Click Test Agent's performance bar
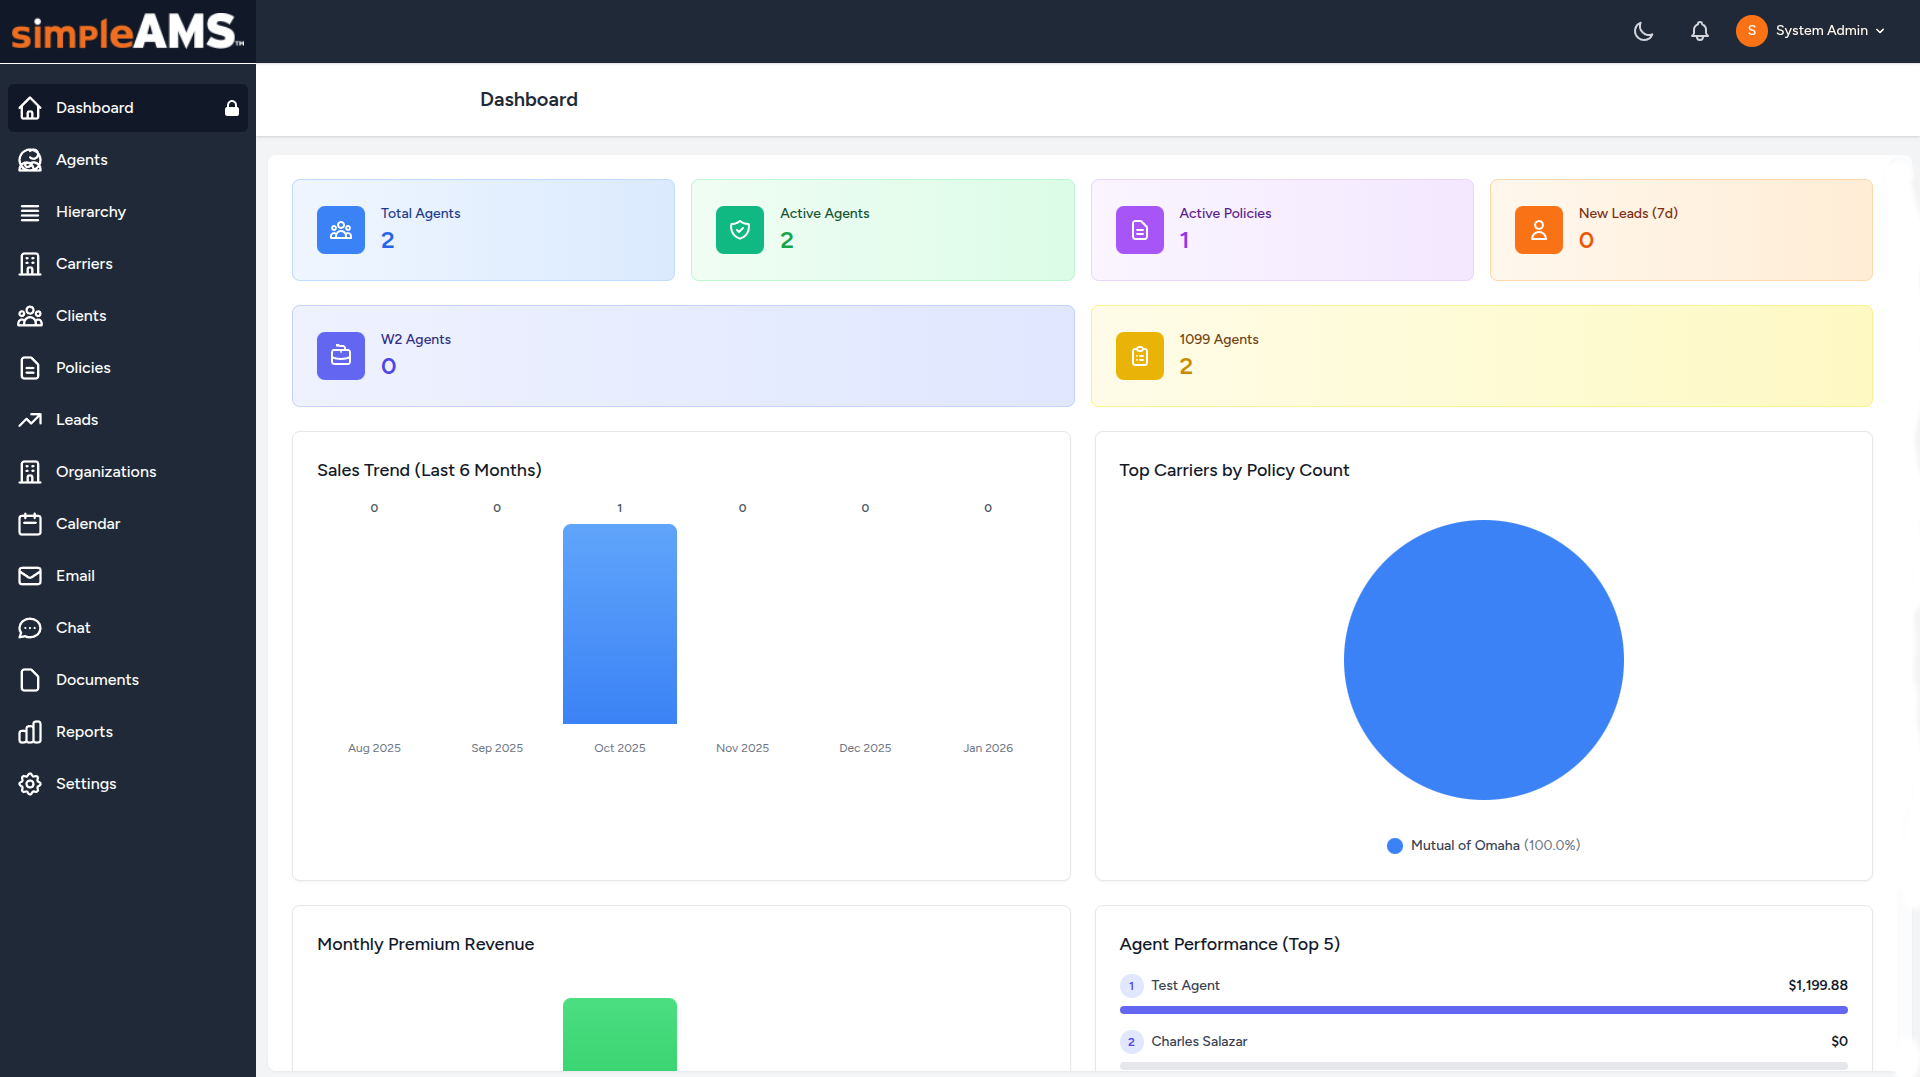This screenshot has width=1920, height=1077. click(1483, 1011)
